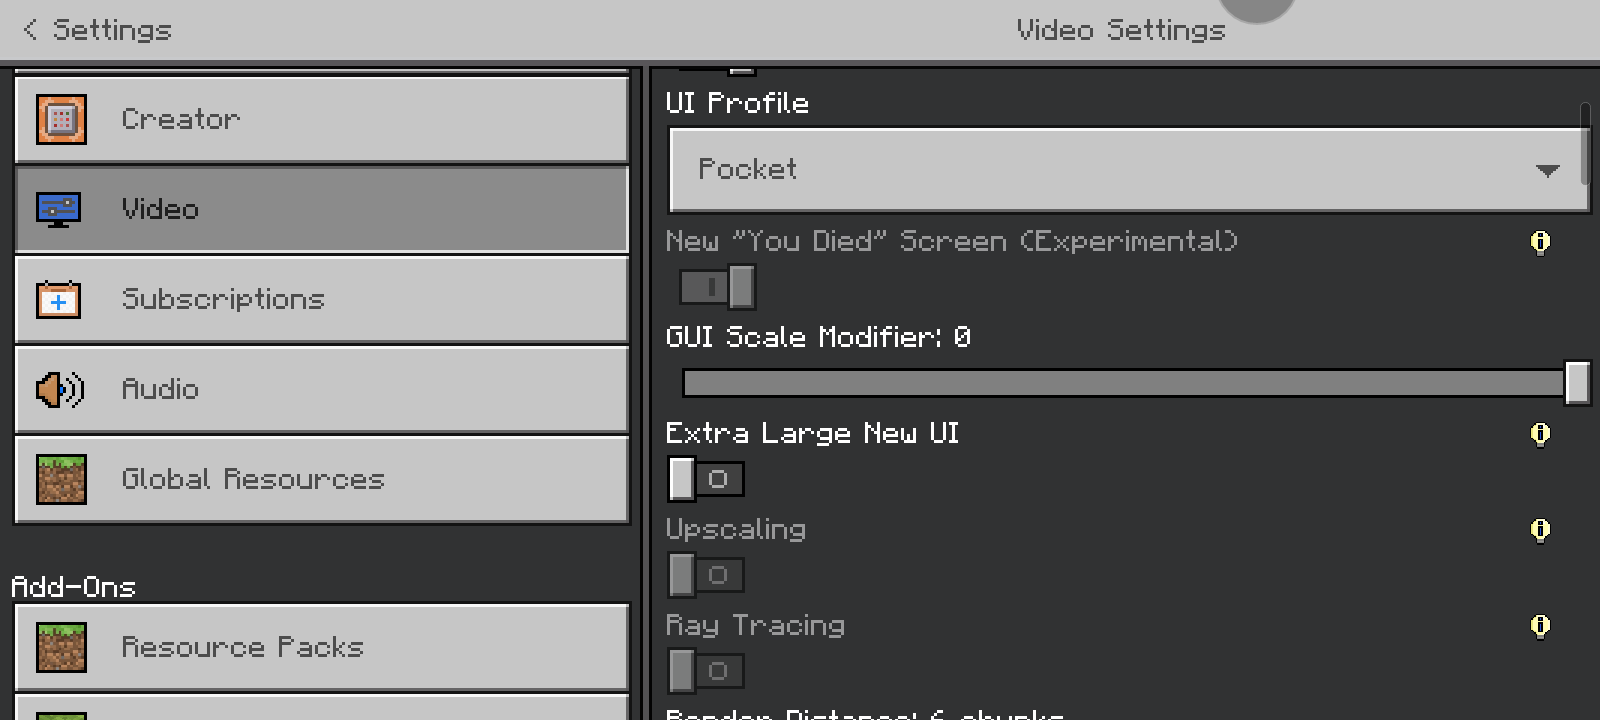Click the Video monitor icon
1600x720 pixels.
pos(58,209)
